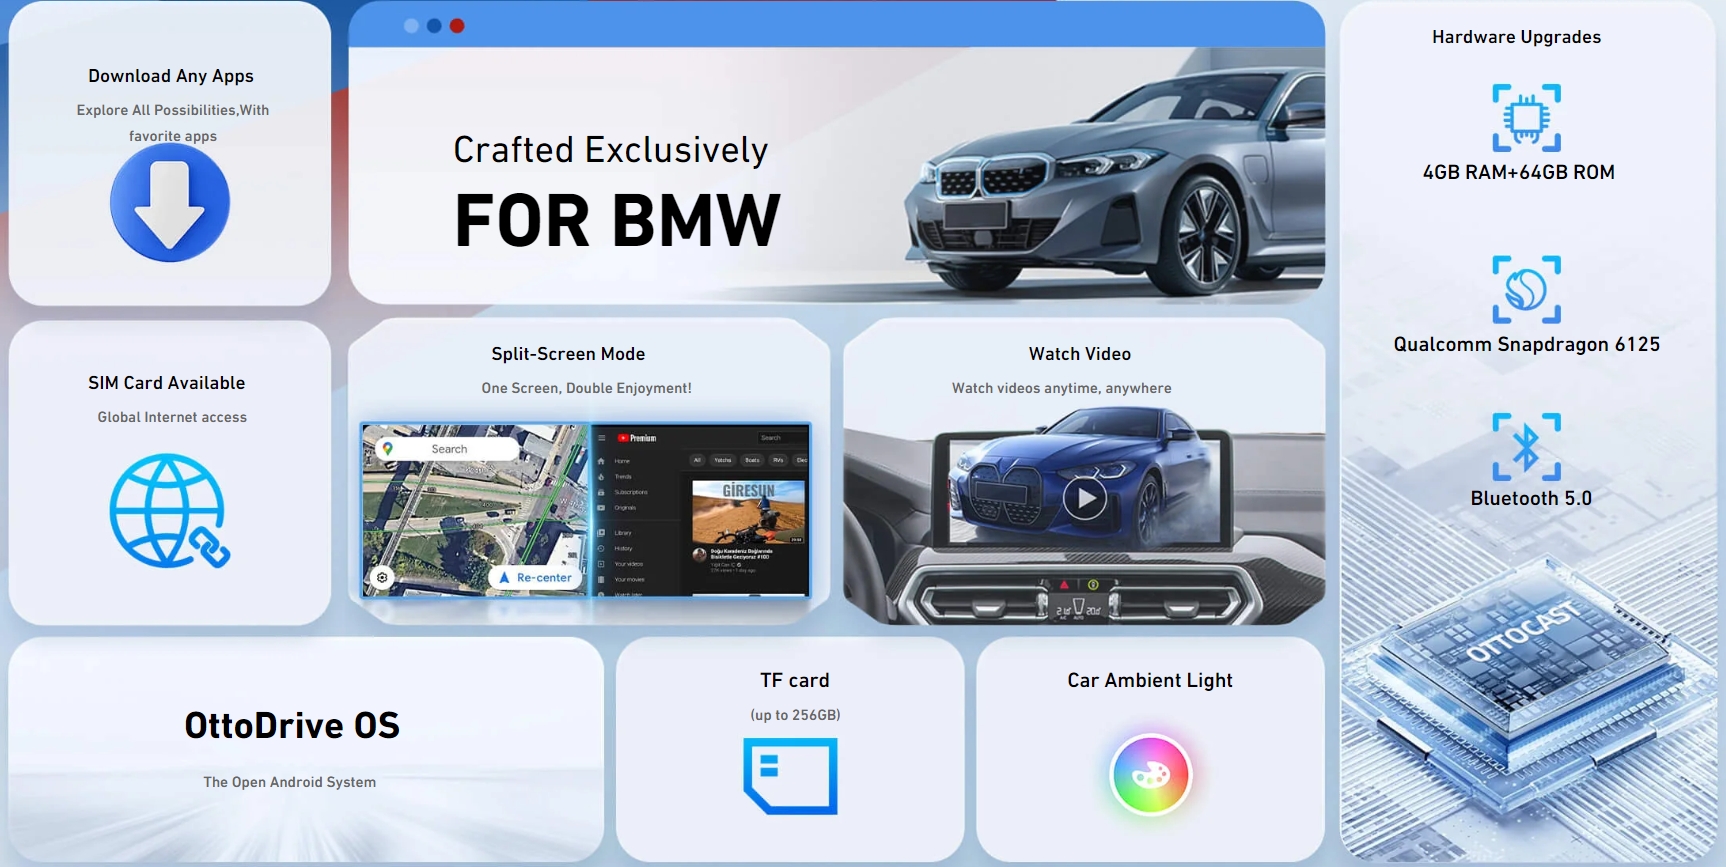Click the YouTube Premium logo
The width and height of the screenshot is (1726, 867).
click(637, 438)
